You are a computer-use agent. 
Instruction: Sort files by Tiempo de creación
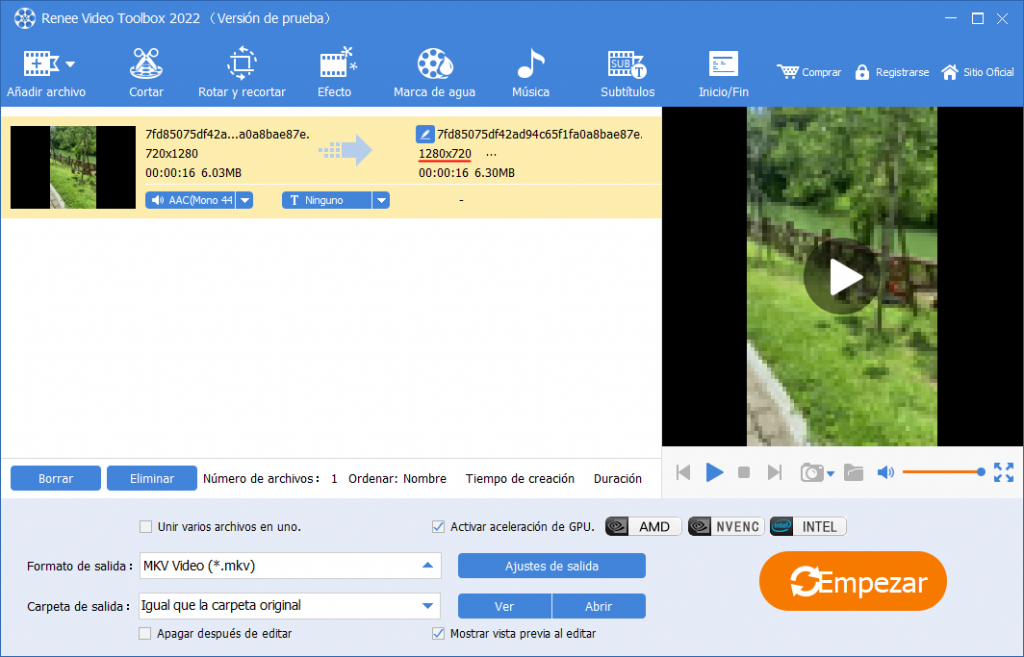(520, 479)
